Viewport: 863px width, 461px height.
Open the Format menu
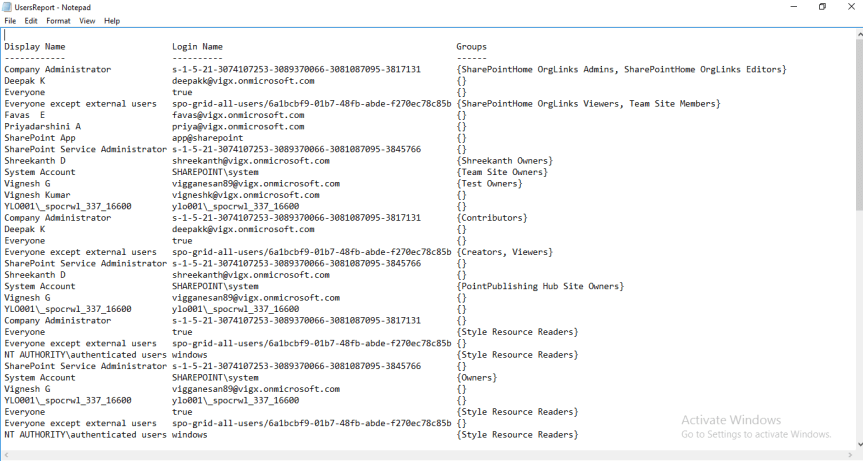pyautogui.click(x=58, y=20)
